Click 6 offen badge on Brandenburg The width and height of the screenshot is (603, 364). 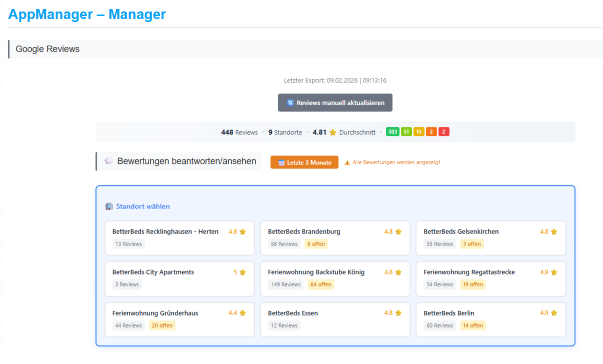tap(316, 244)
